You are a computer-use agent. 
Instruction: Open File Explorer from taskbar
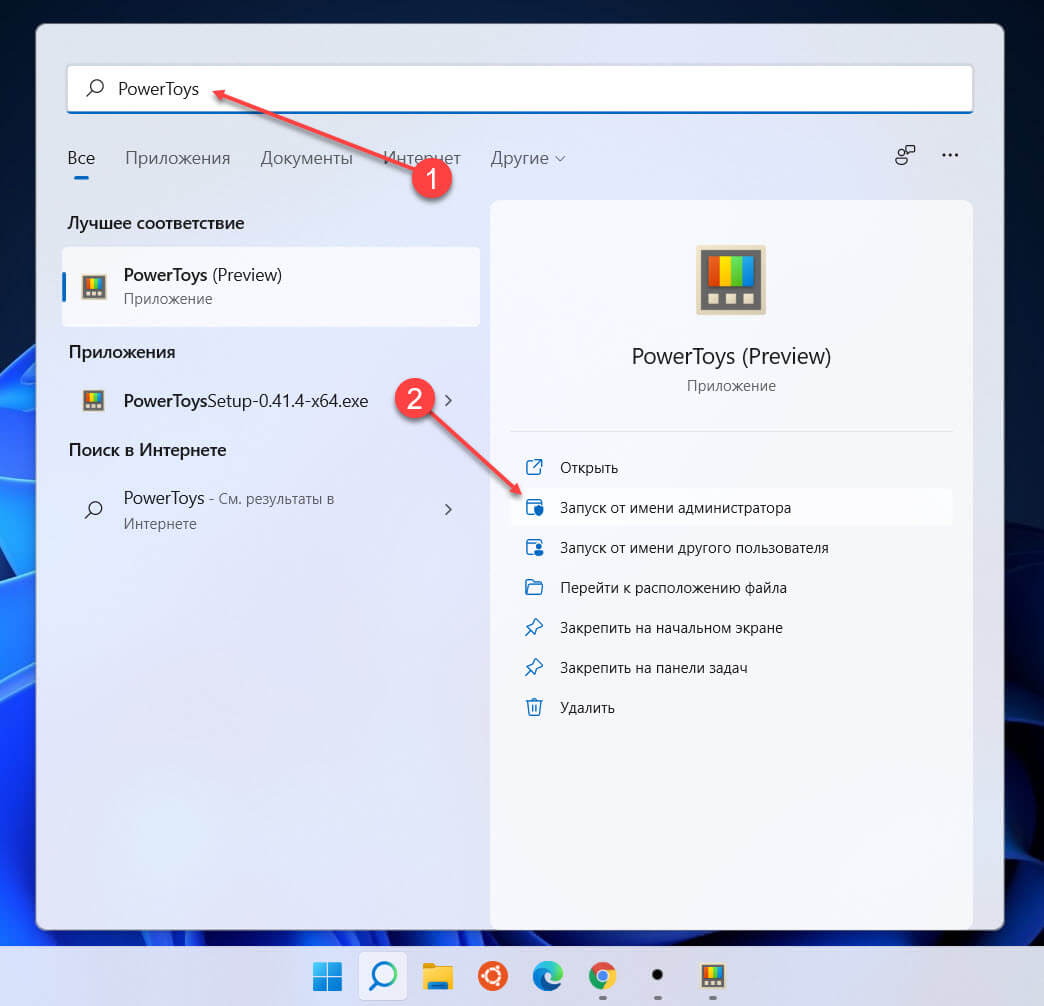(437, 976)
